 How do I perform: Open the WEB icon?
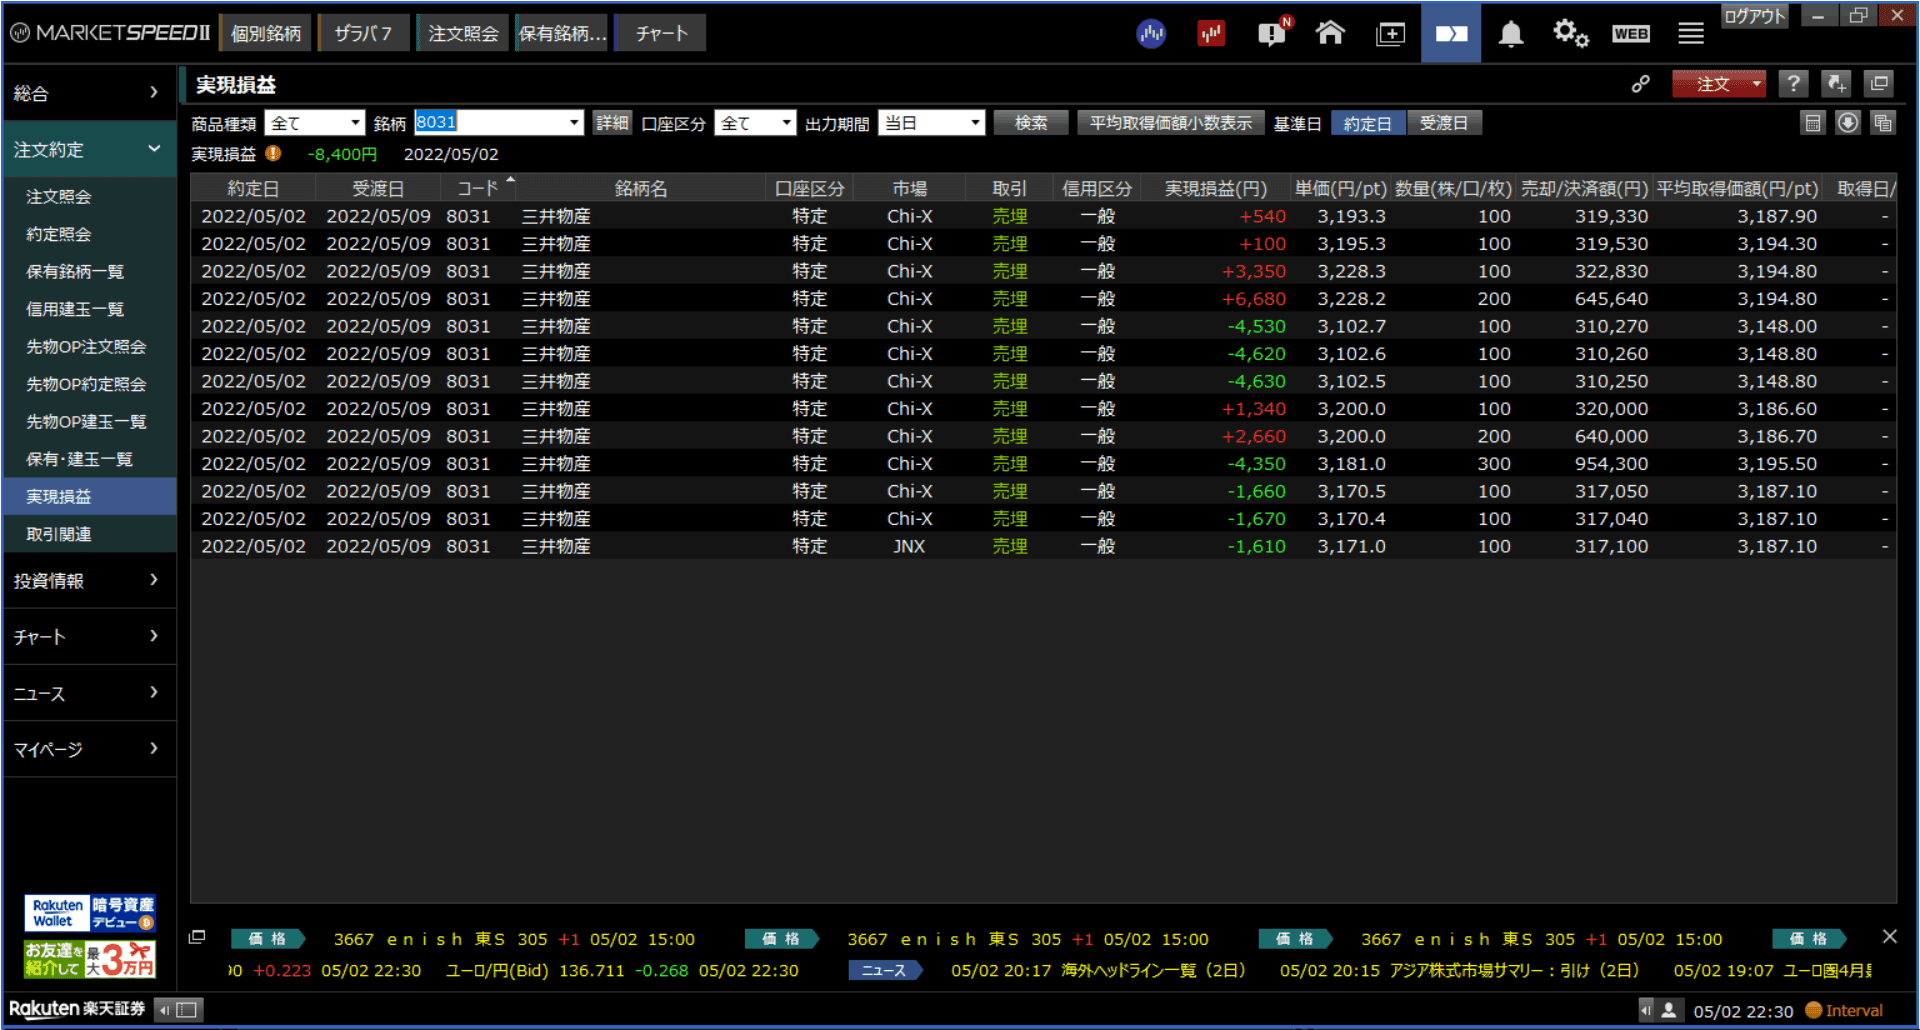point(1631,34)
